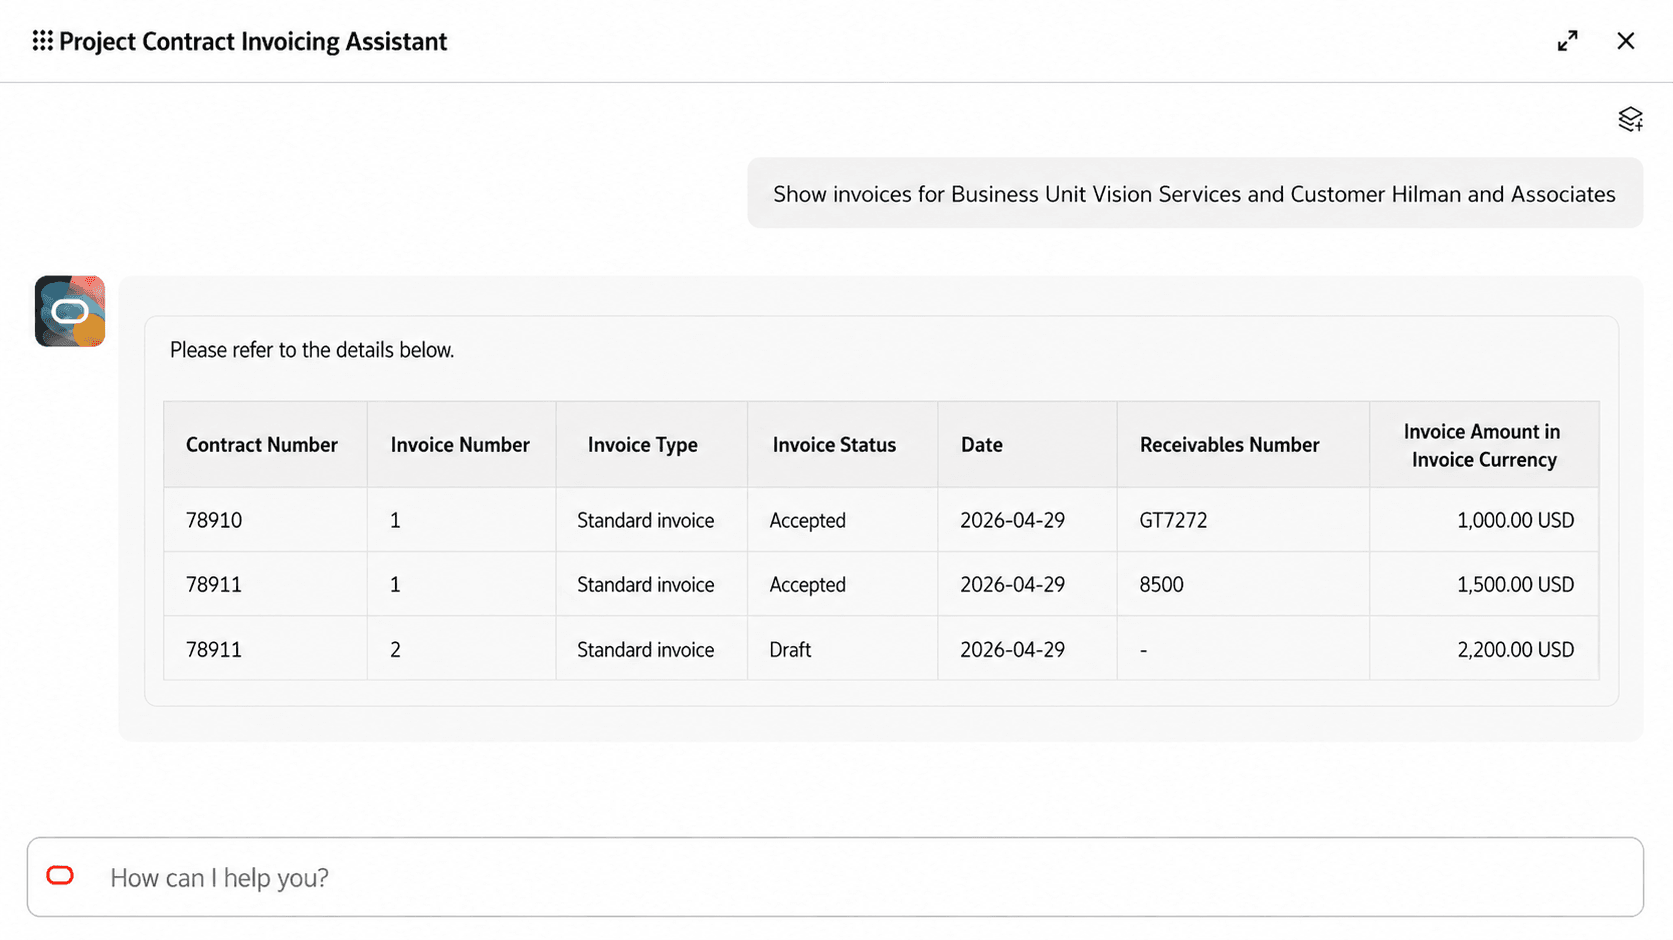Click 'Please refer to the details below.' text
1673x940 pixels.
pos(312,350)
